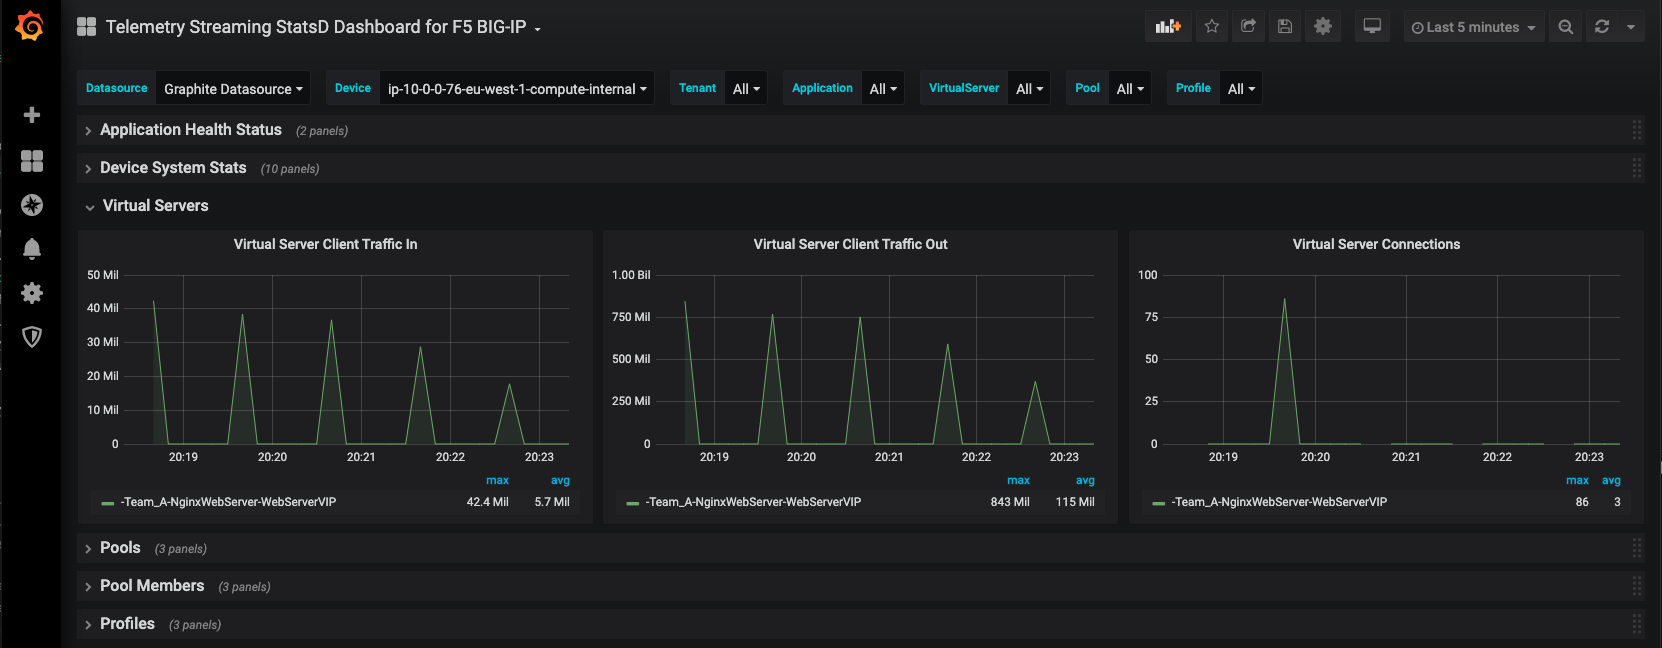
Task: Open the Graphite Datasource dropdown
Action: (x=233, y=88)
